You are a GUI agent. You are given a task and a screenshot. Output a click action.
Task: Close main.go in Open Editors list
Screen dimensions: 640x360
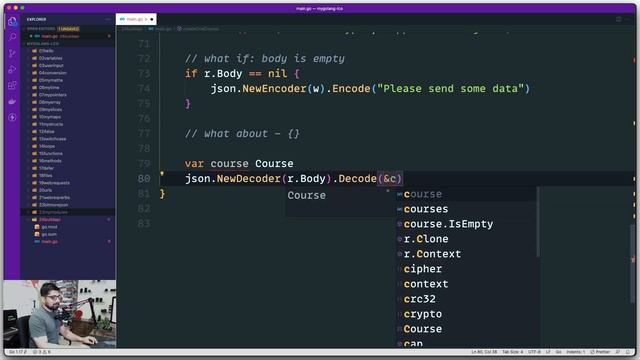pos(31,36)
